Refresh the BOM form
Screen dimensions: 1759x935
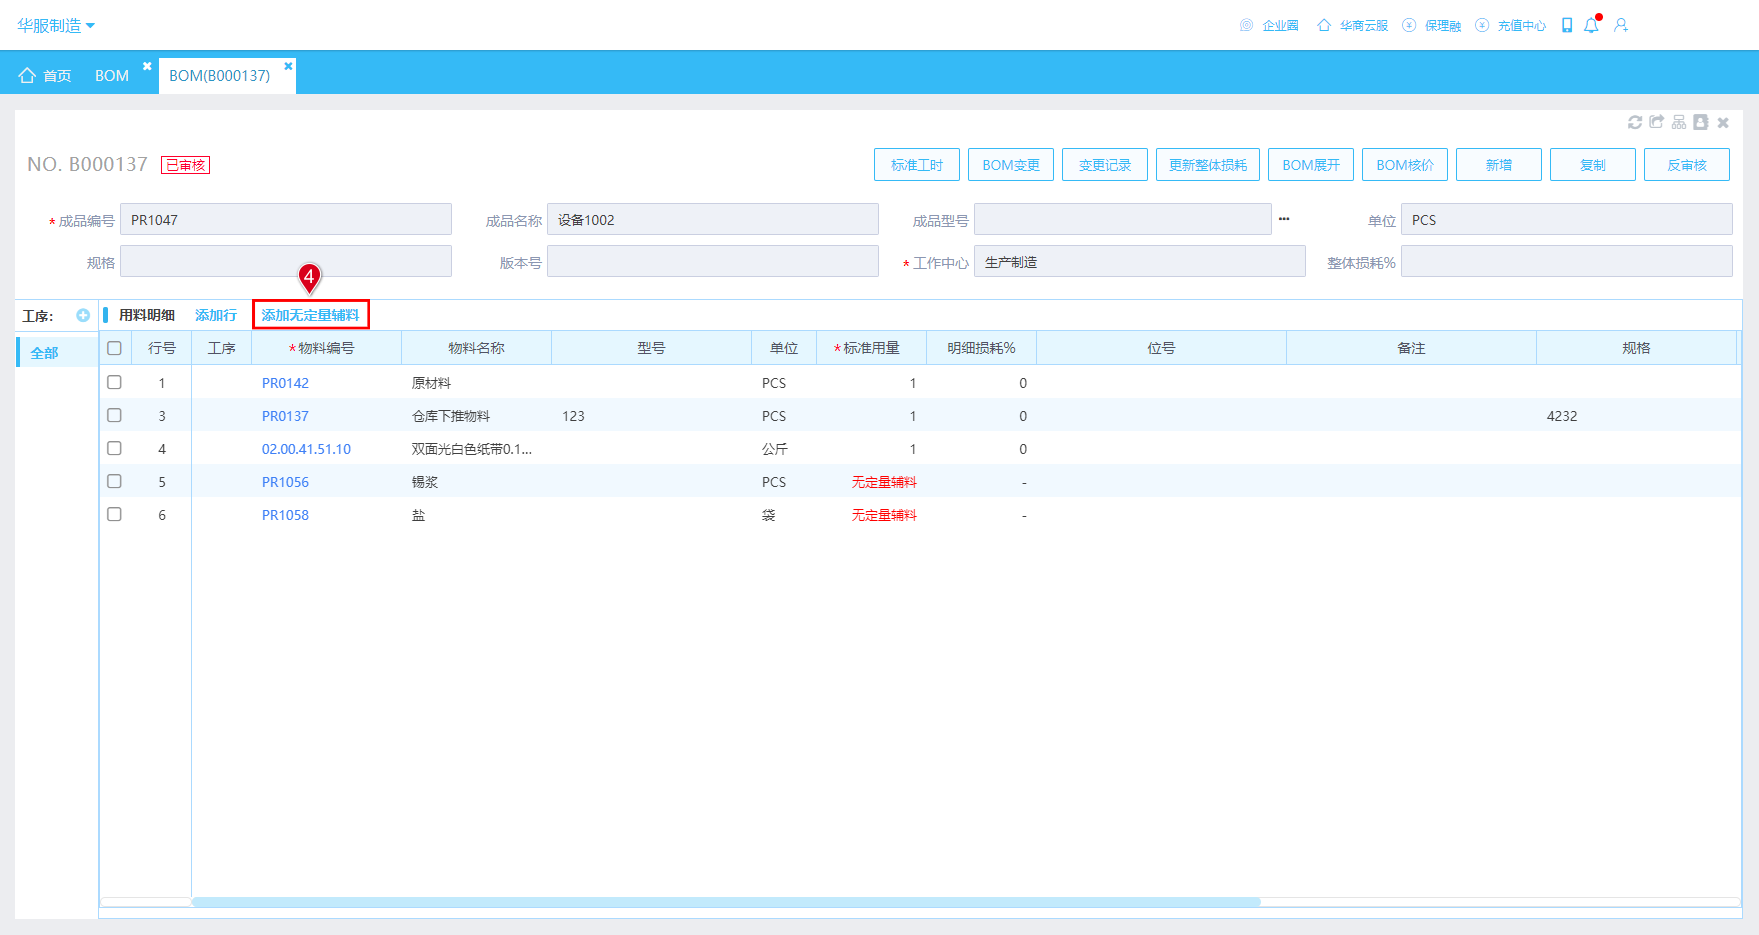1635,122
